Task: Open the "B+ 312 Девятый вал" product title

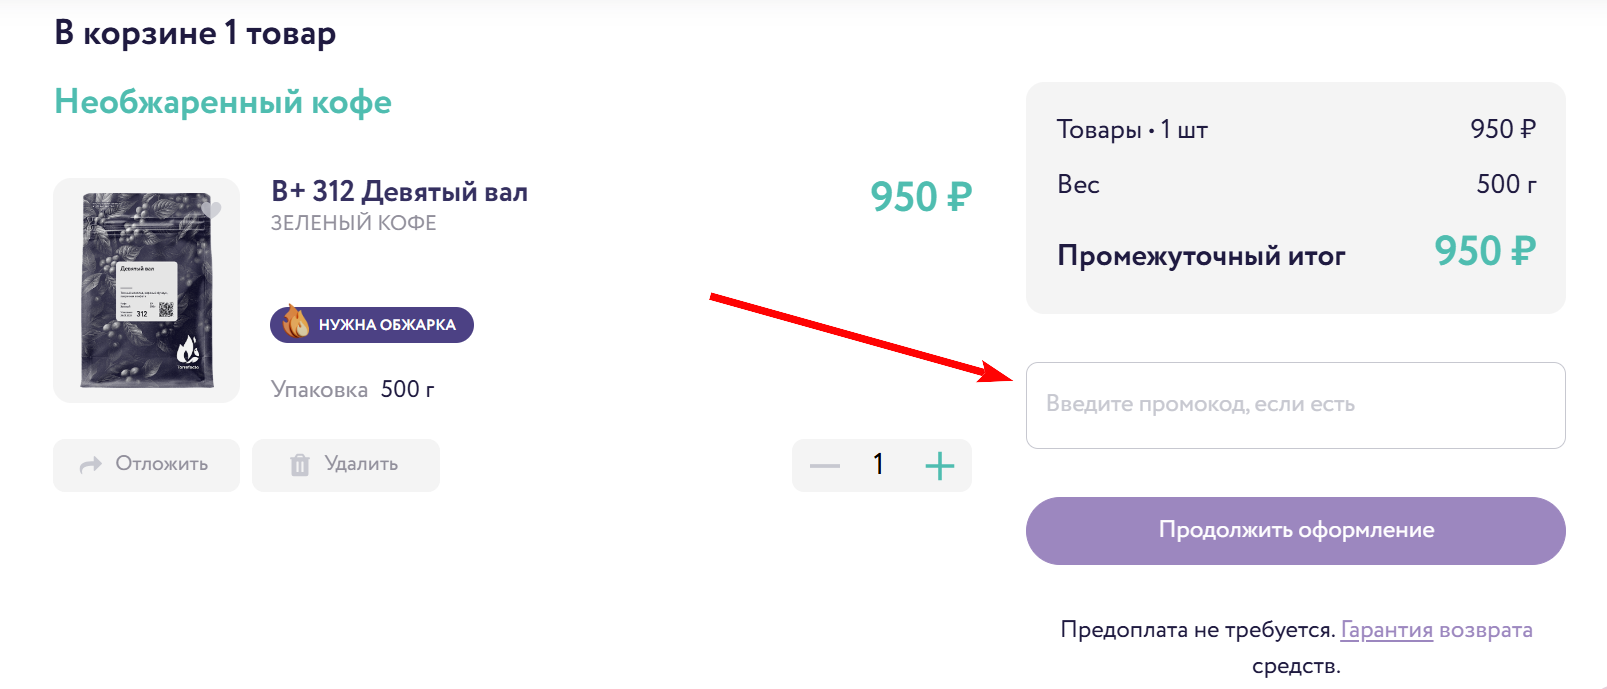Action: click(x=399, y=191)
